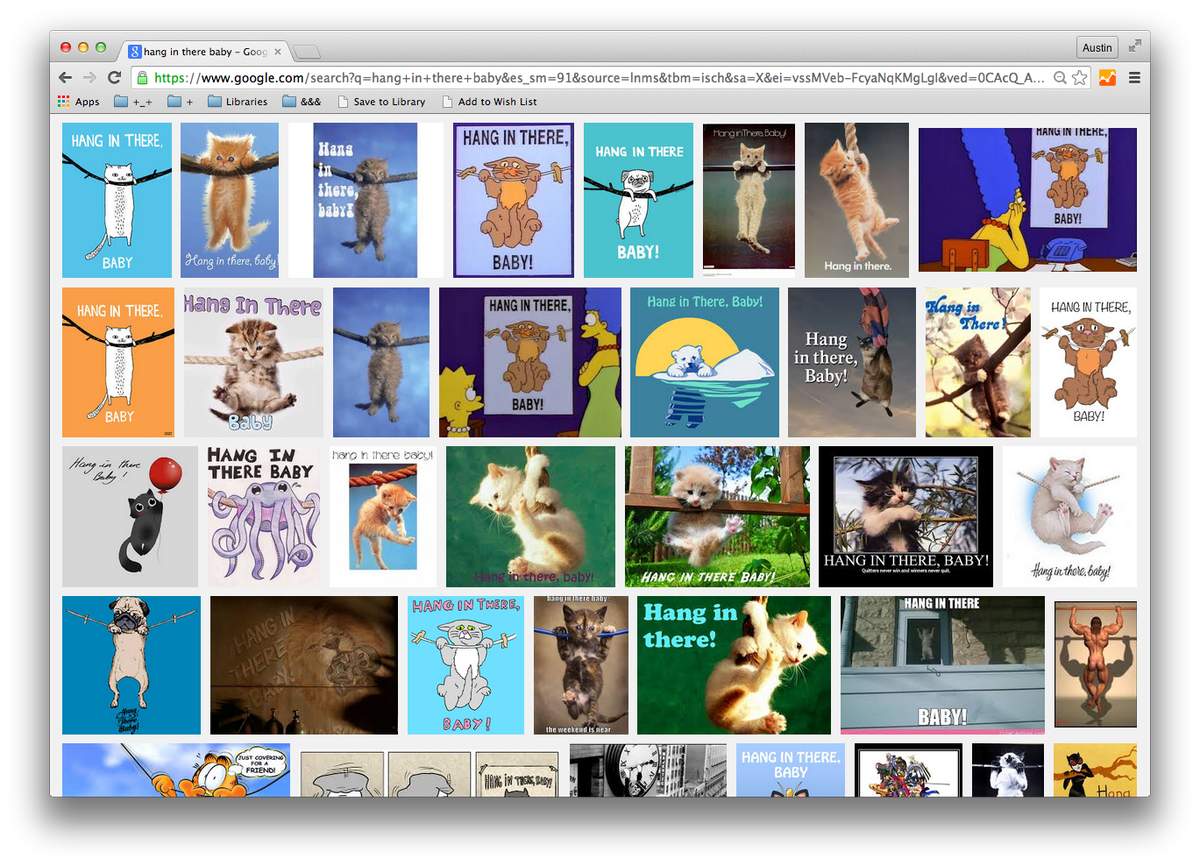Click the Austin profile button

(1097, 47)
